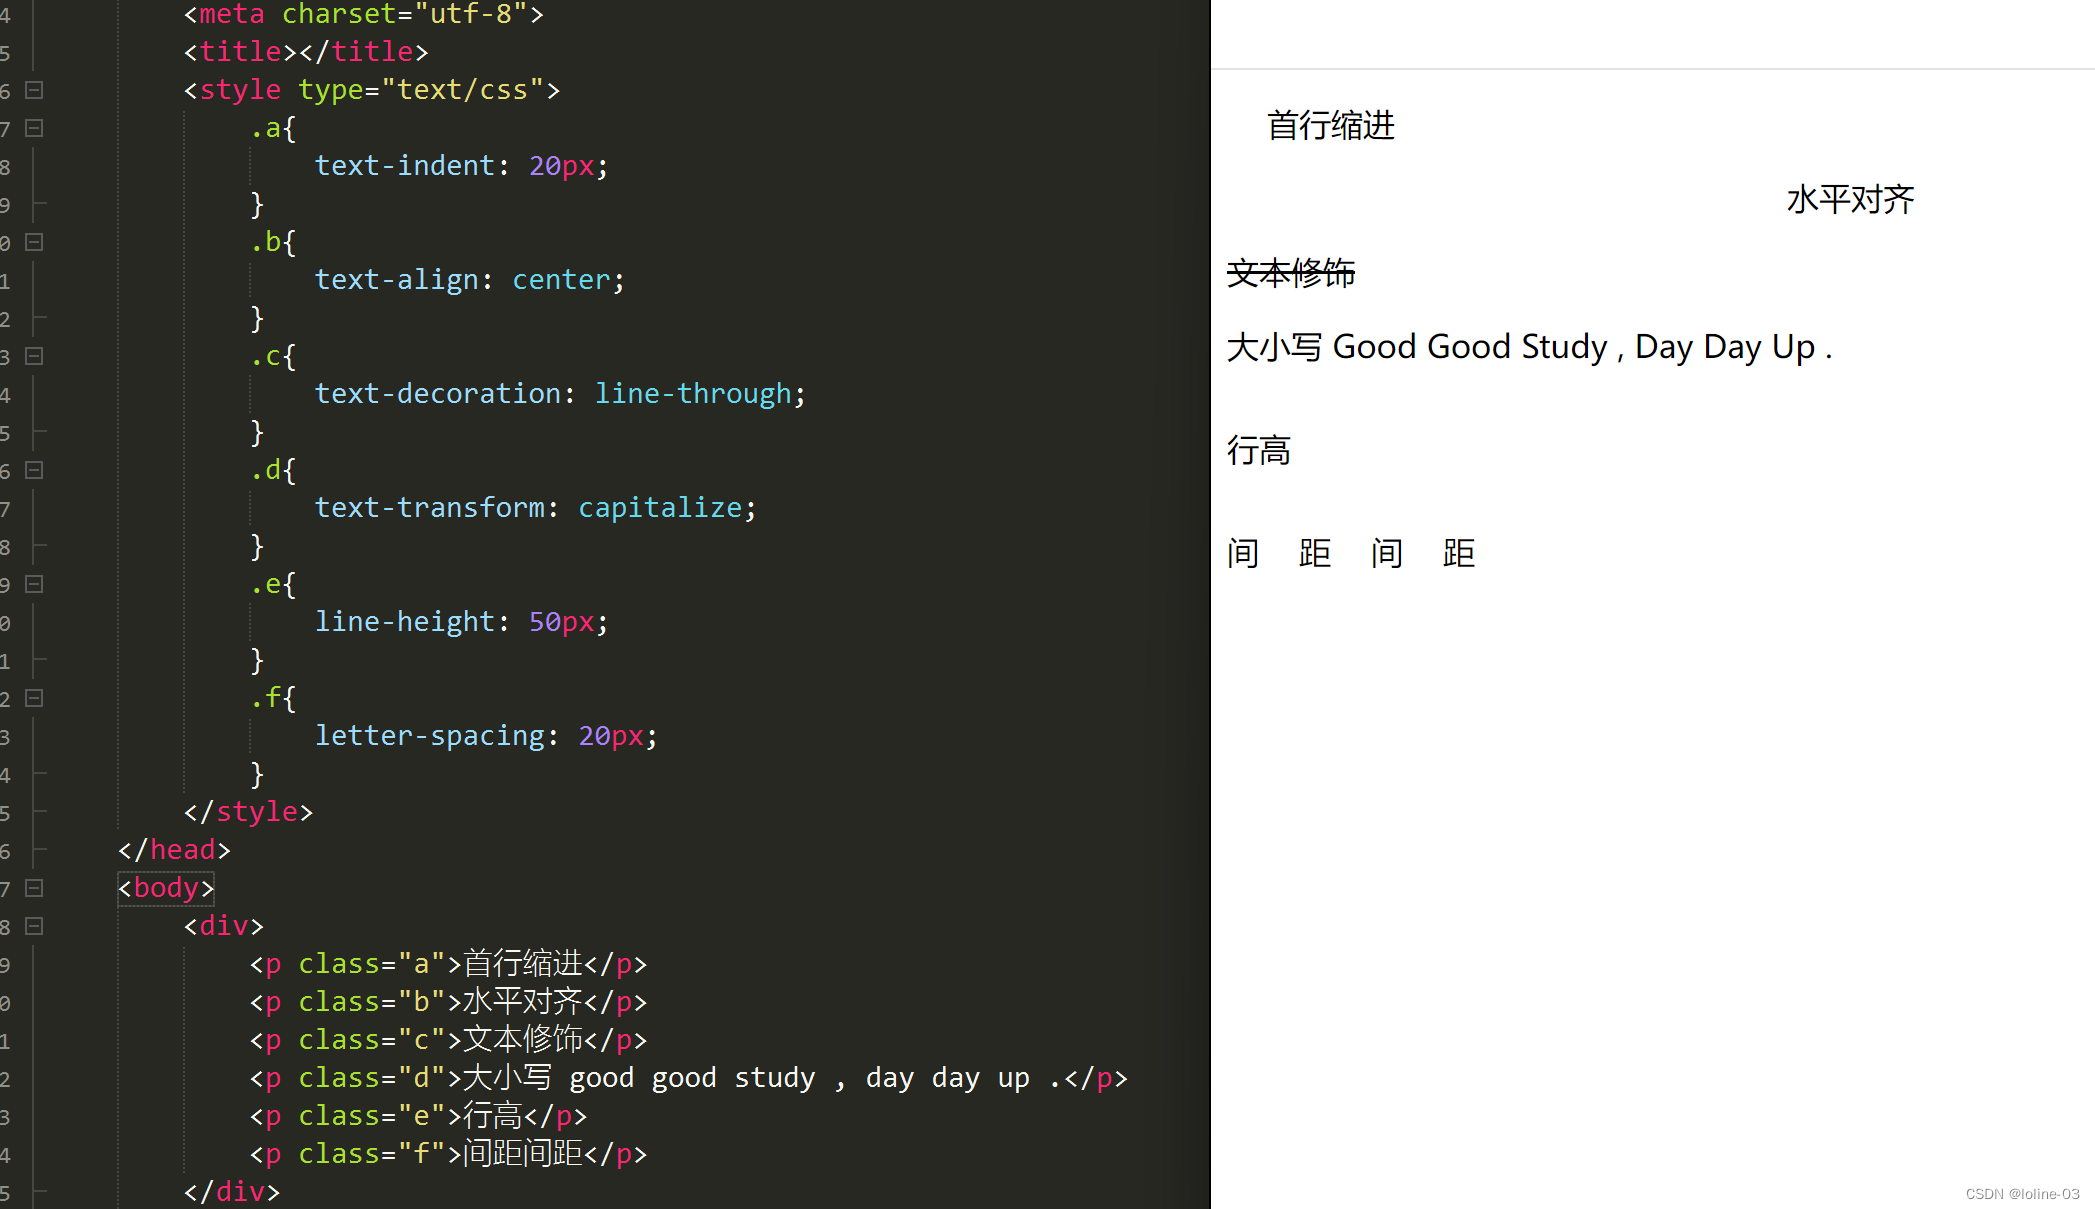Click the spaced 间距间距 text in preview
This screenshot has width=2095, height=1209.
click(x=1351, y=553)
